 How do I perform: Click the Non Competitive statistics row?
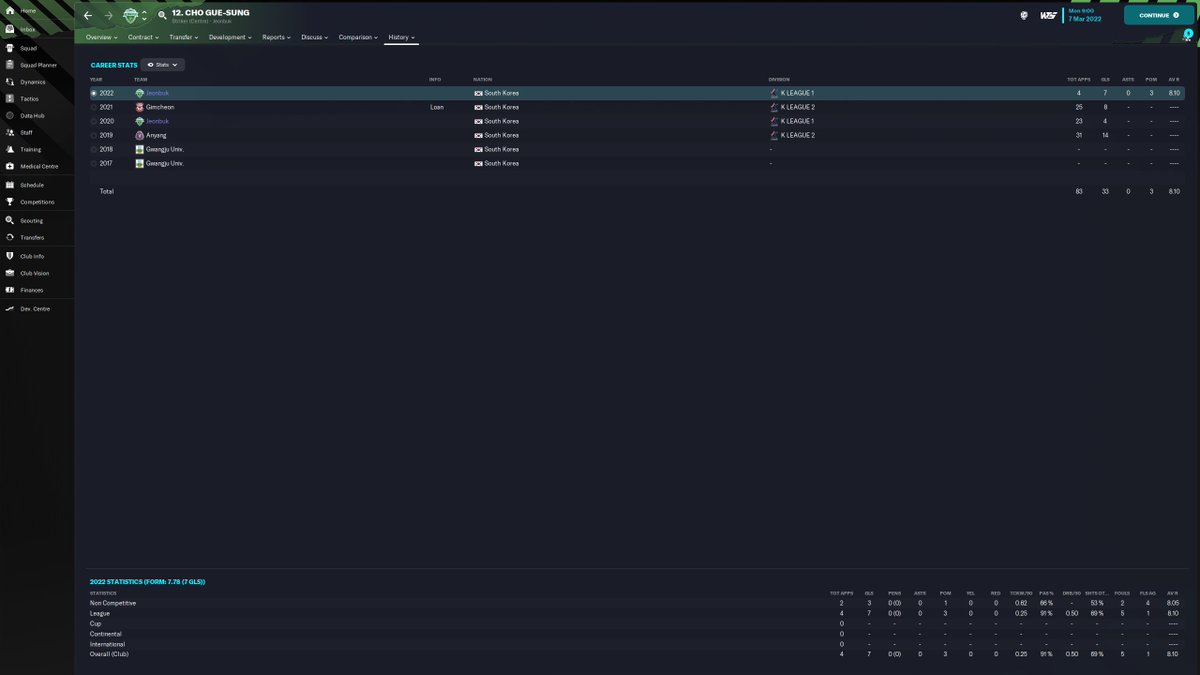tap(636, 603)
